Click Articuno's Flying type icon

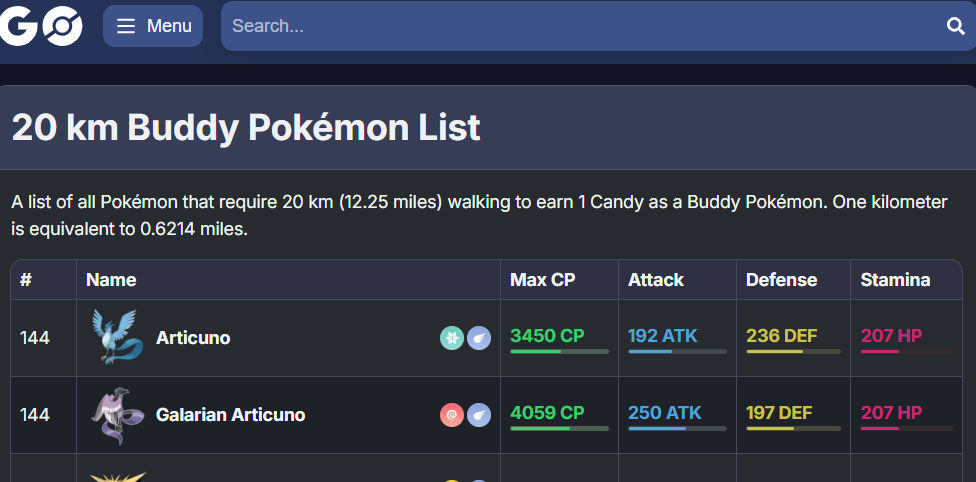(x=479, y=338)
